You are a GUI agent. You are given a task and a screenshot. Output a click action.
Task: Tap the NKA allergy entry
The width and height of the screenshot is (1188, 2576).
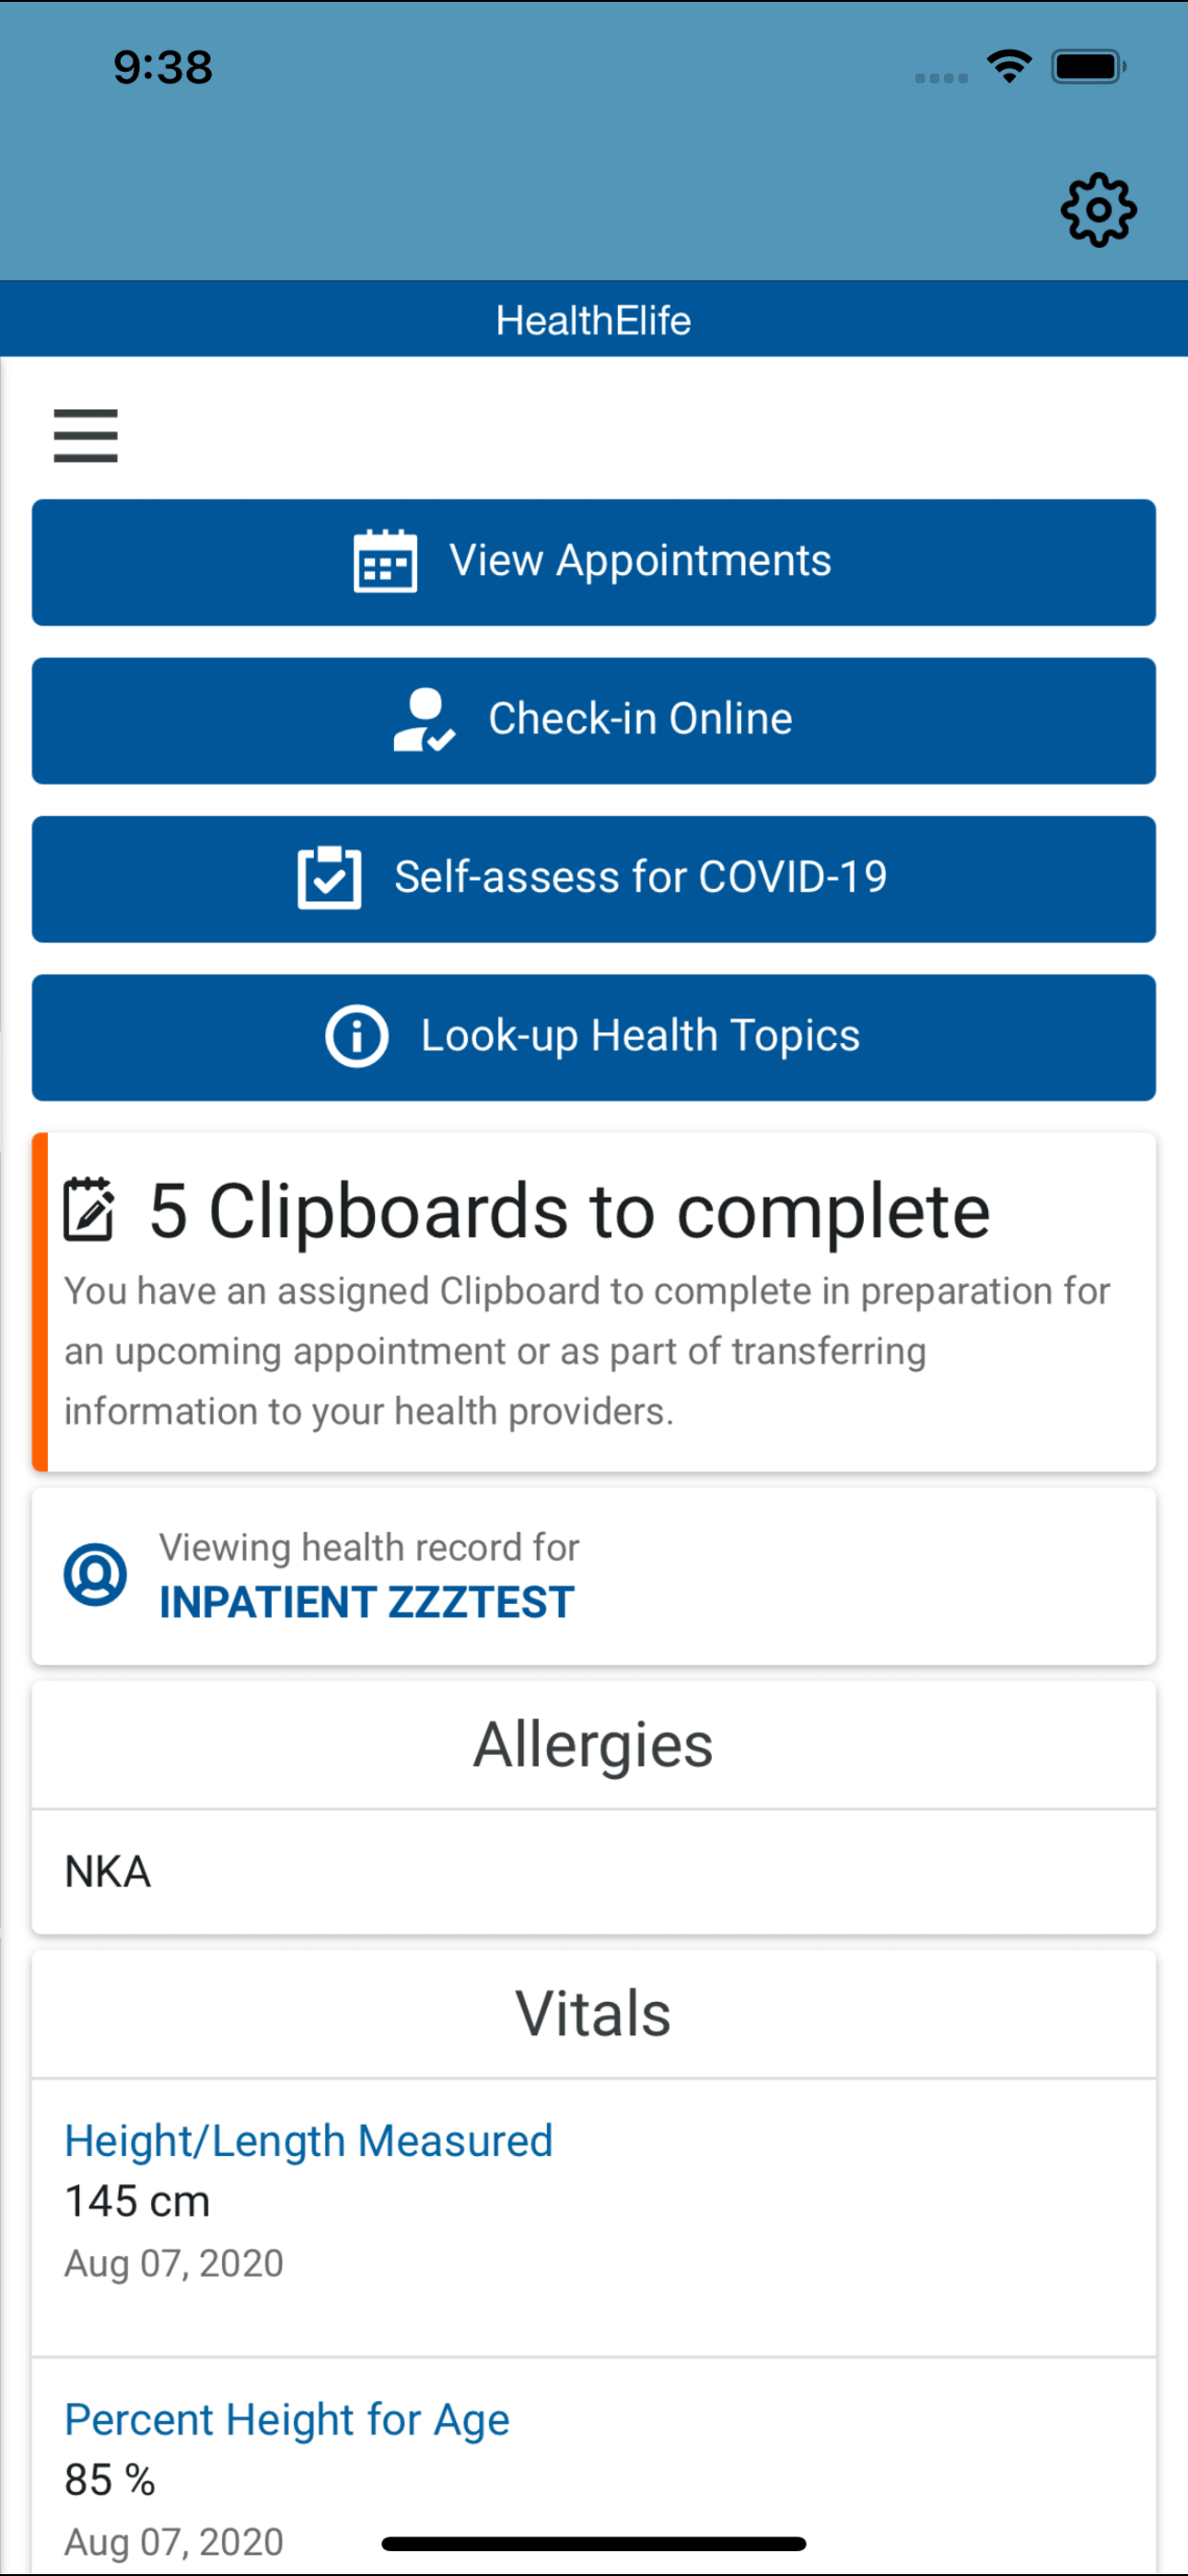pyautogui.click(x=107, y=1871)
